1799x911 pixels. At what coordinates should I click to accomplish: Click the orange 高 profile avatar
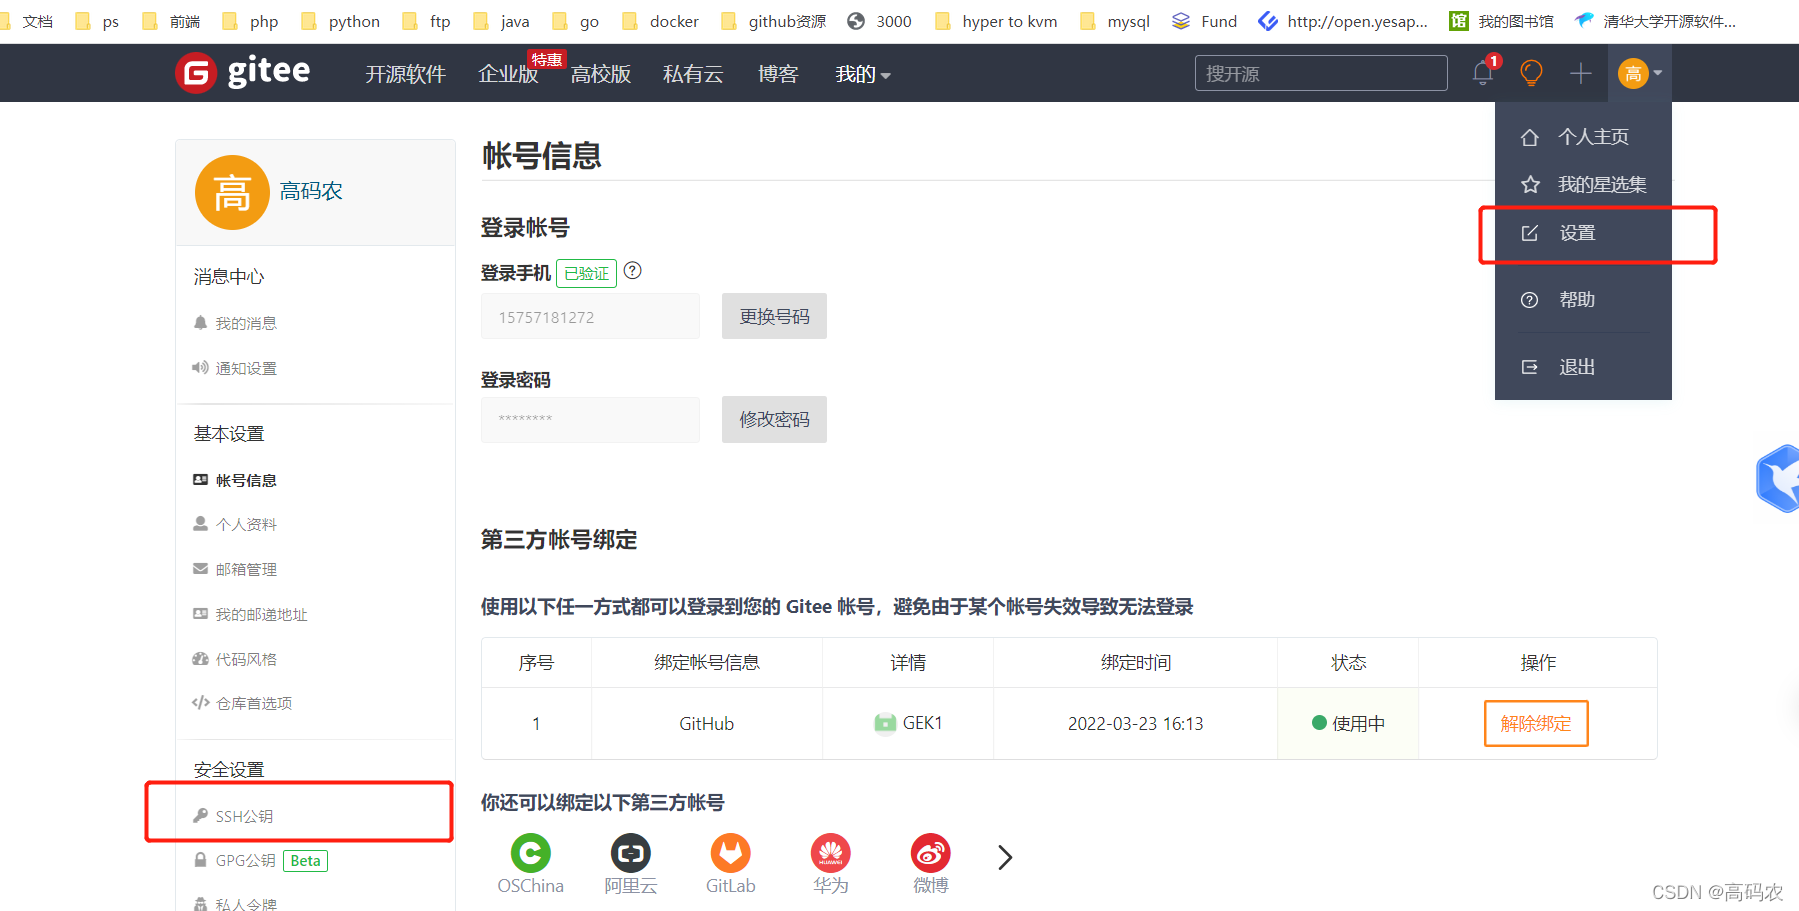tap(232, 192)
